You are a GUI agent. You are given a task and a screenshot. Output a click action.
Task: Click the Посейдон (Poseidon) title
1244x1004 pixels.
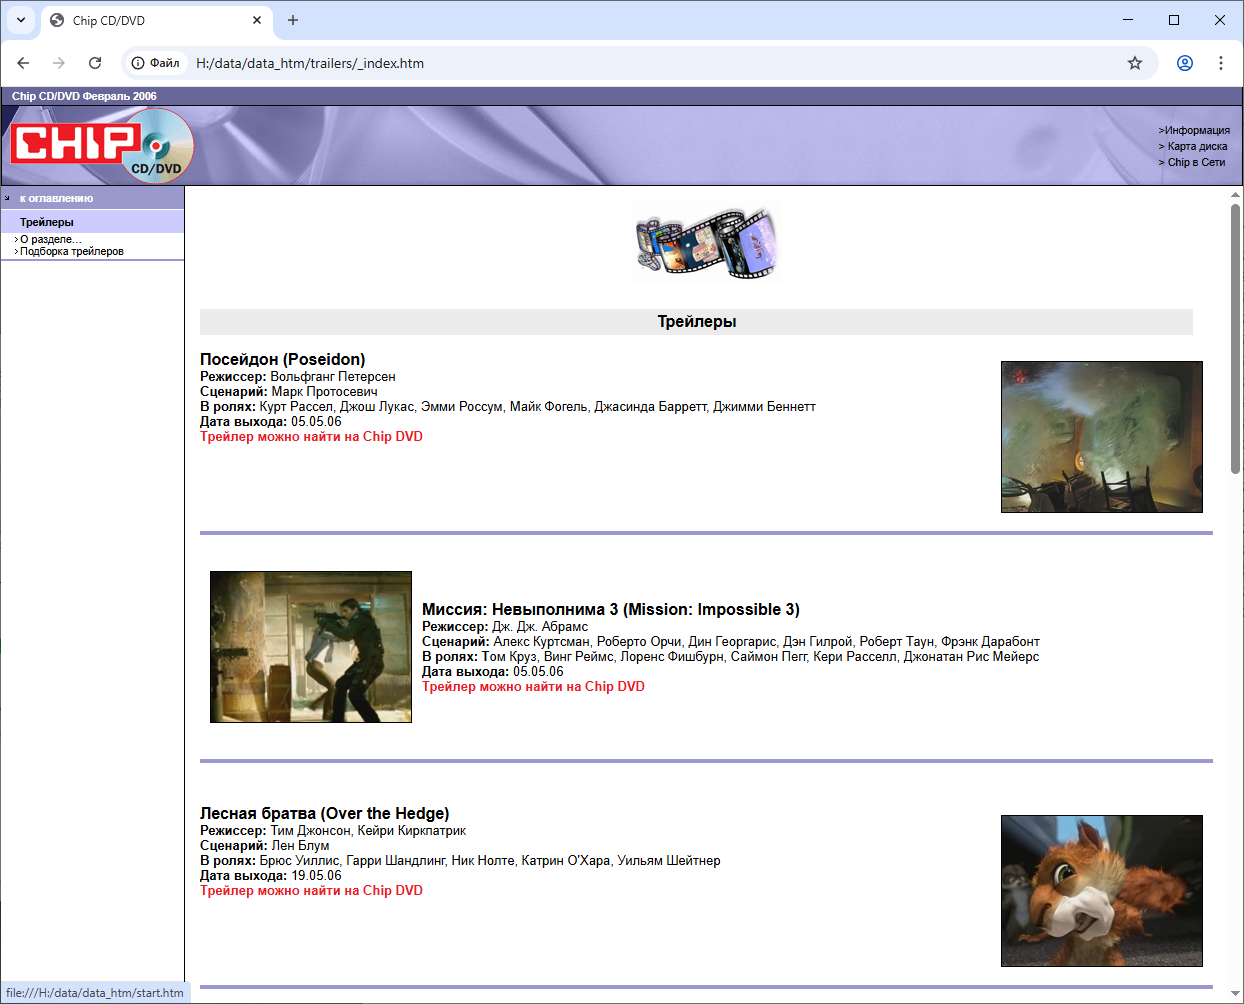pyautogui.click(x=283, y=359)
